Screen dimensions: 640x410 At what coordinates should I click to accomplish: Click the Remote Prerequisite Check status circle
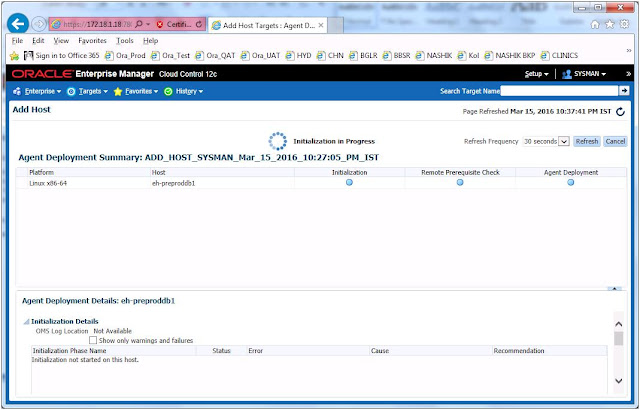click(460, 182)
